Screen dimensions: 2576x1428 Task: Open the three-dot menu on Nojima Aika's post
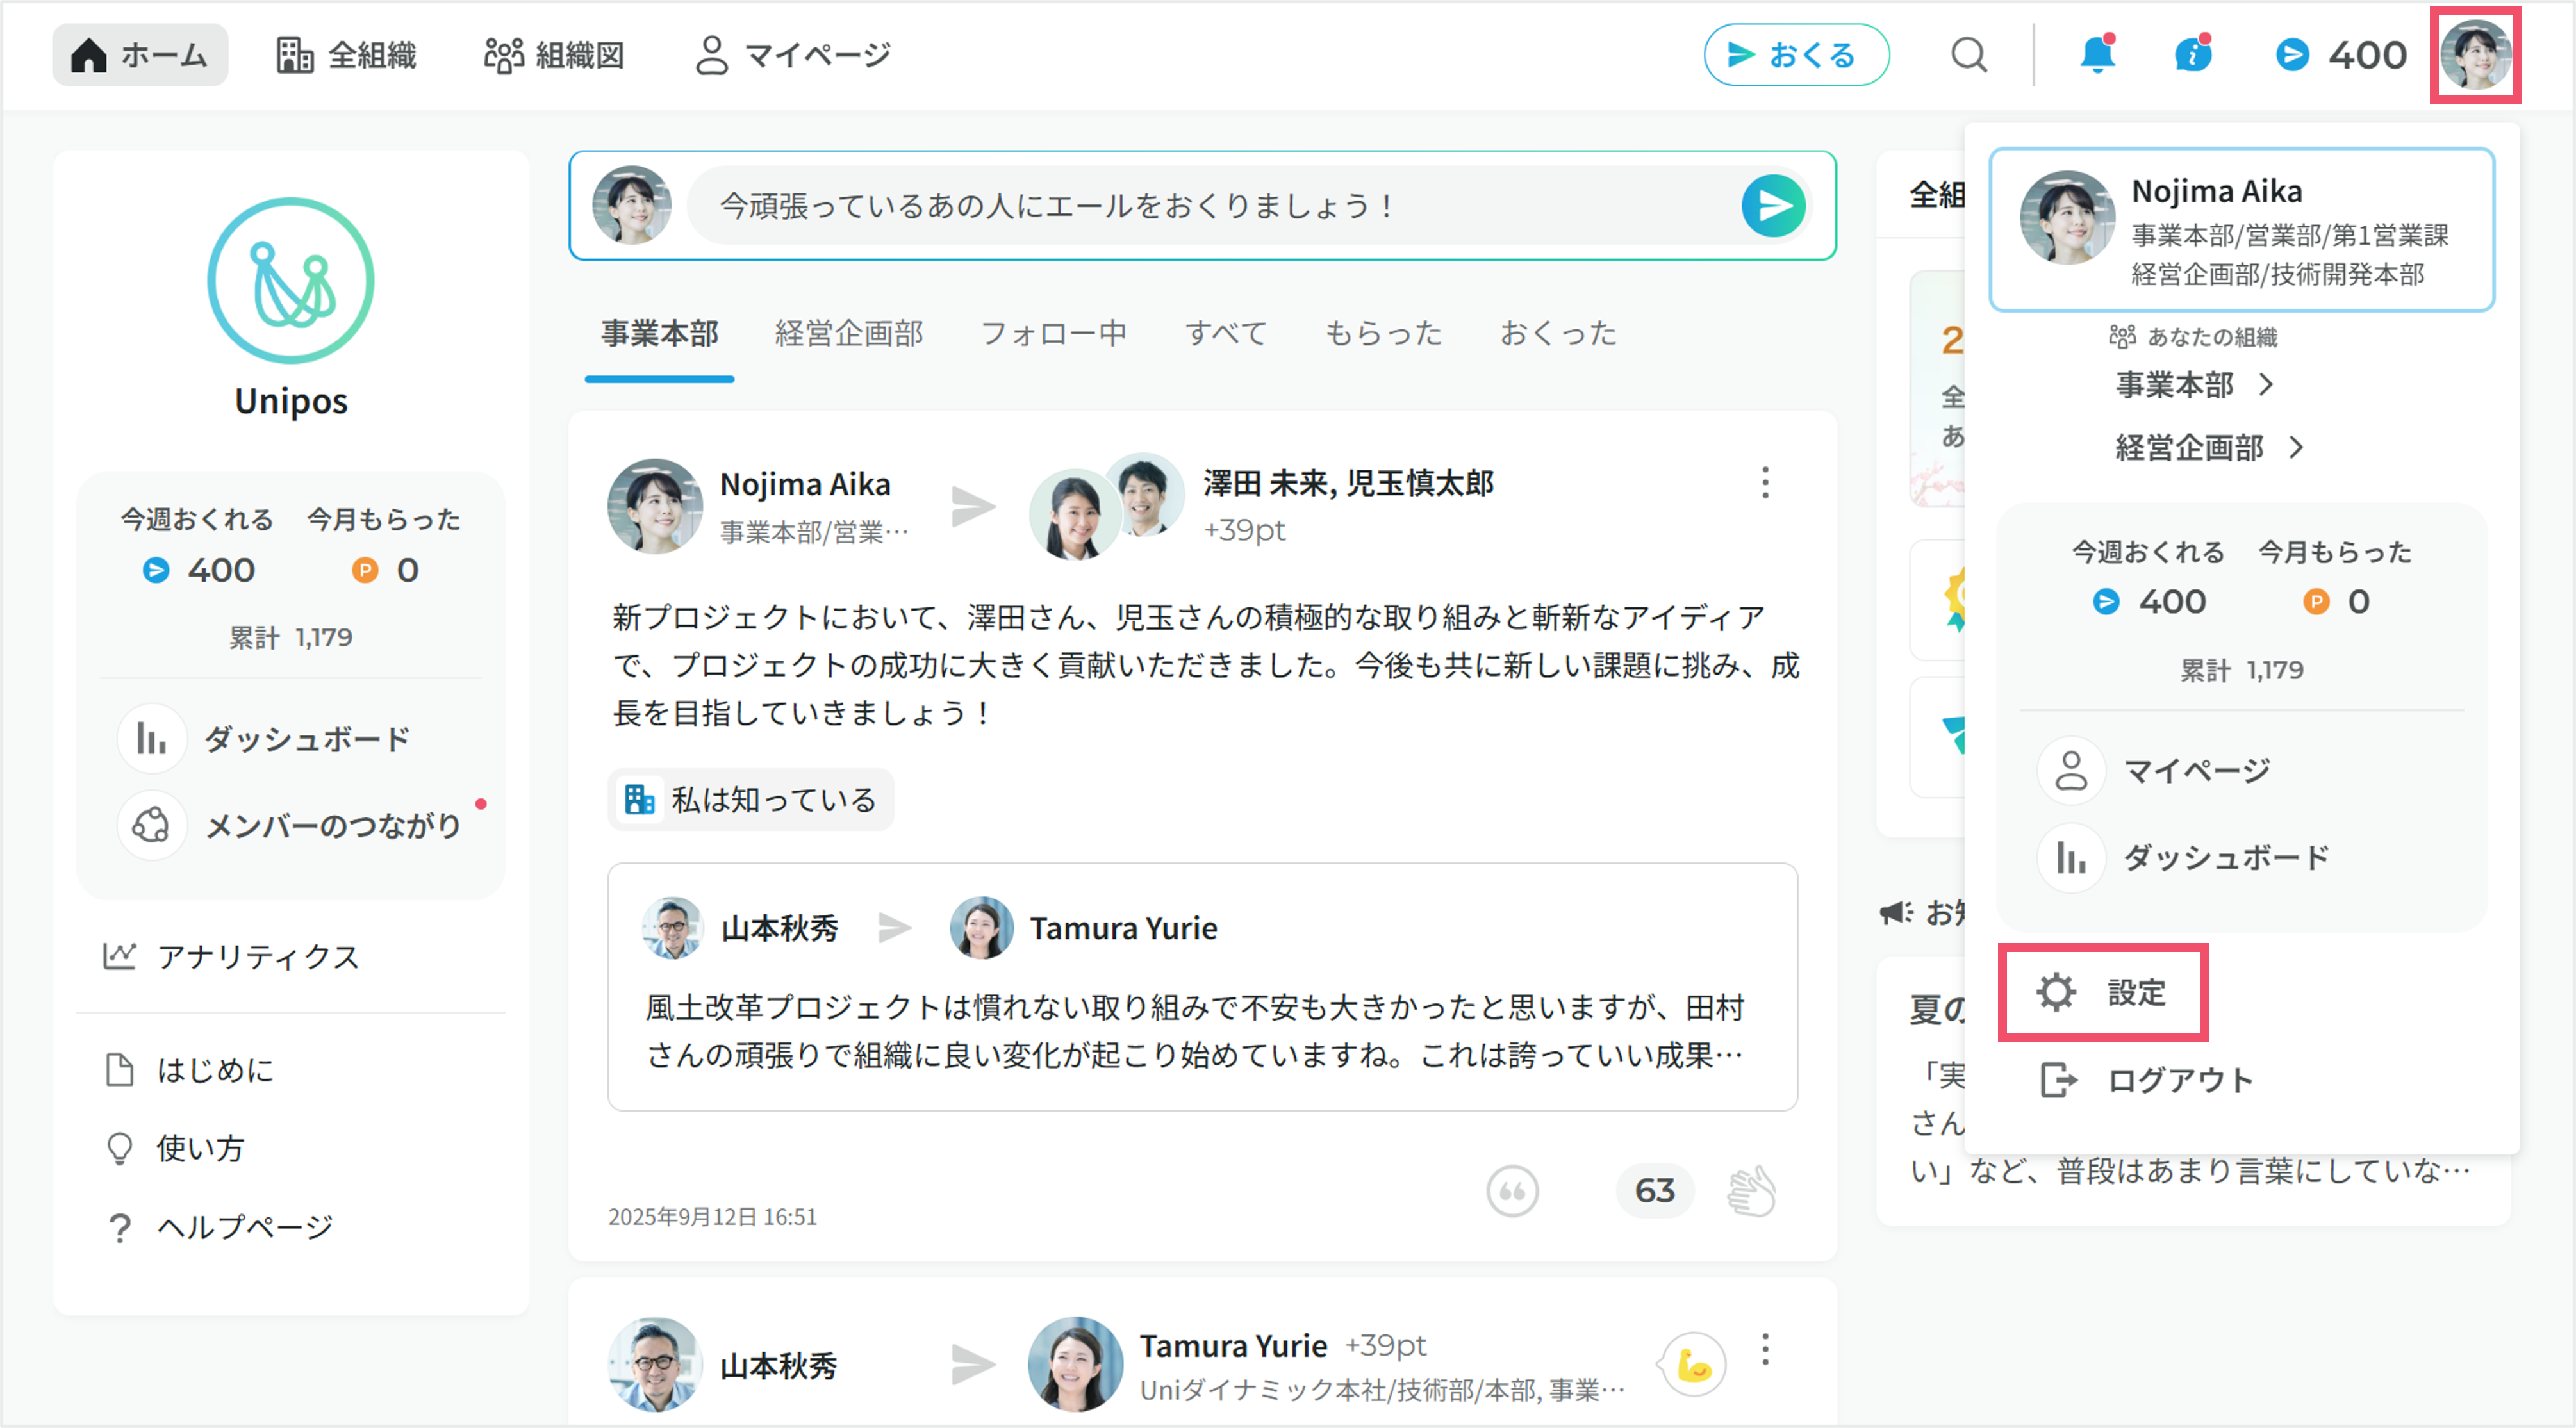coord(1765,483)
